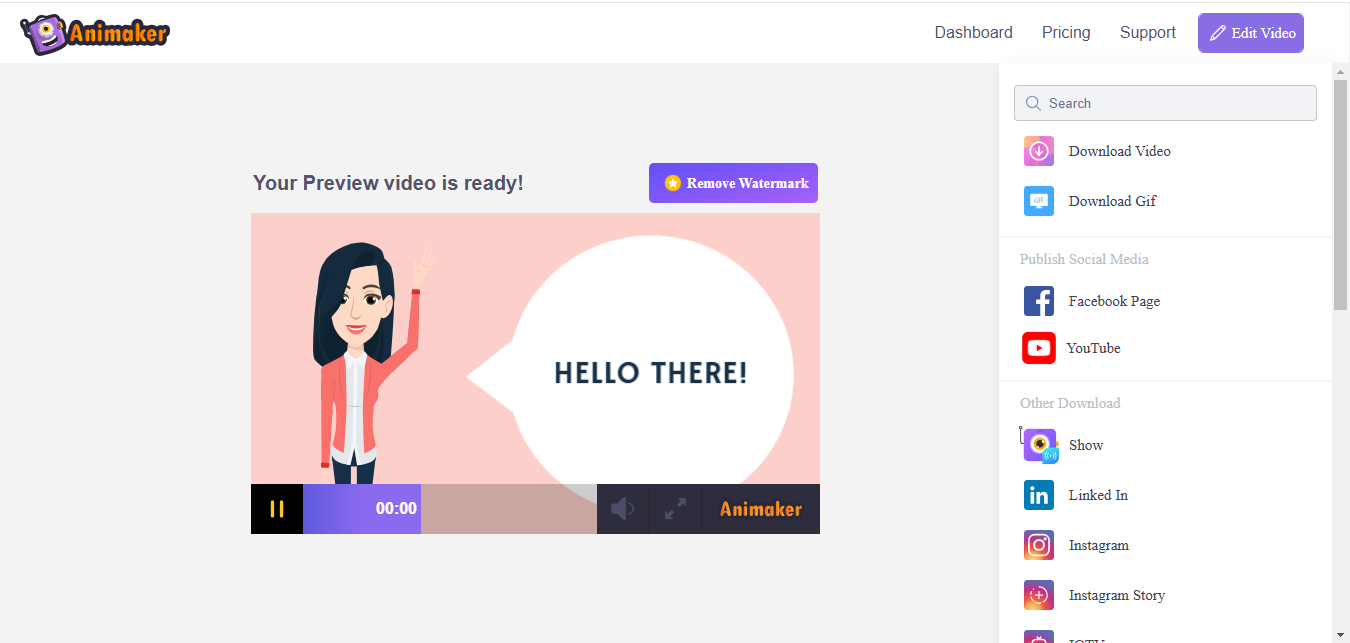Select the Instagram Story text label
1350x643 pixels.
click(x=1117, y=595)
